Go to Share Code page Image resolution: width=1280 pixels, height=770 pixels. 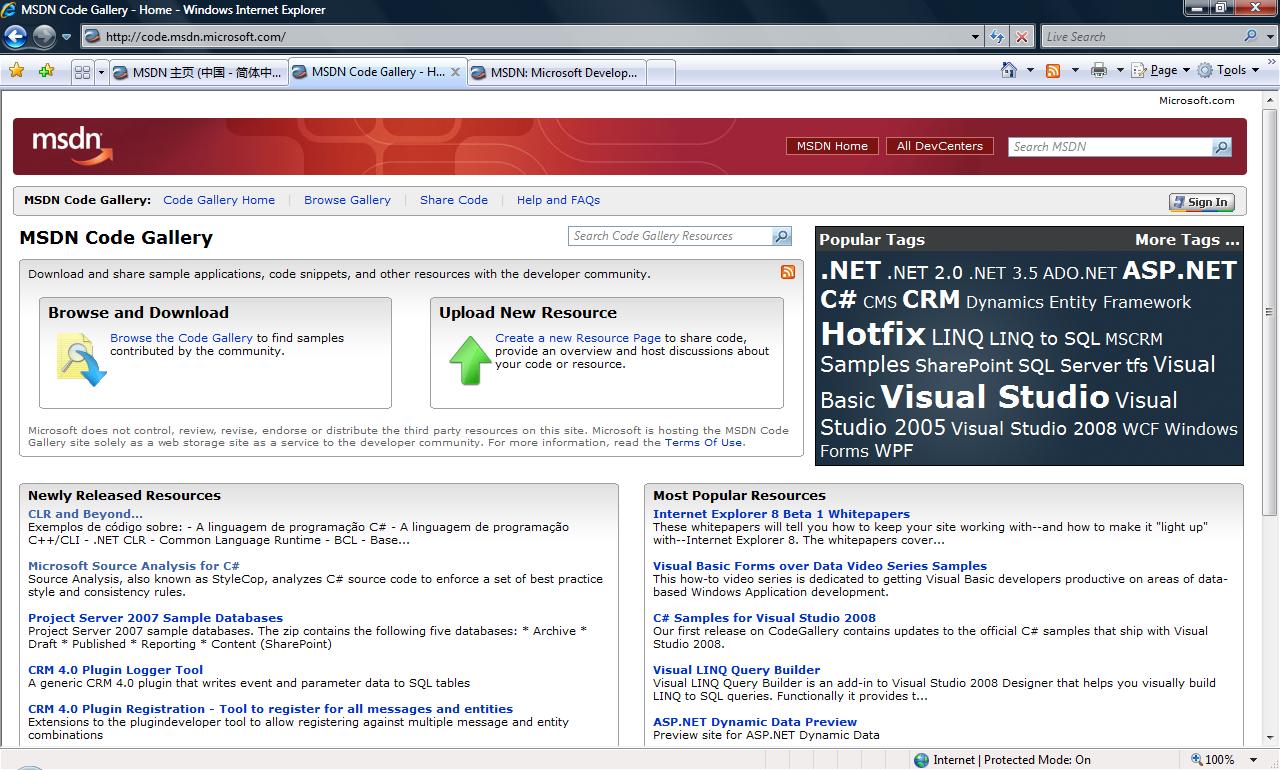(x=454, y=200)
